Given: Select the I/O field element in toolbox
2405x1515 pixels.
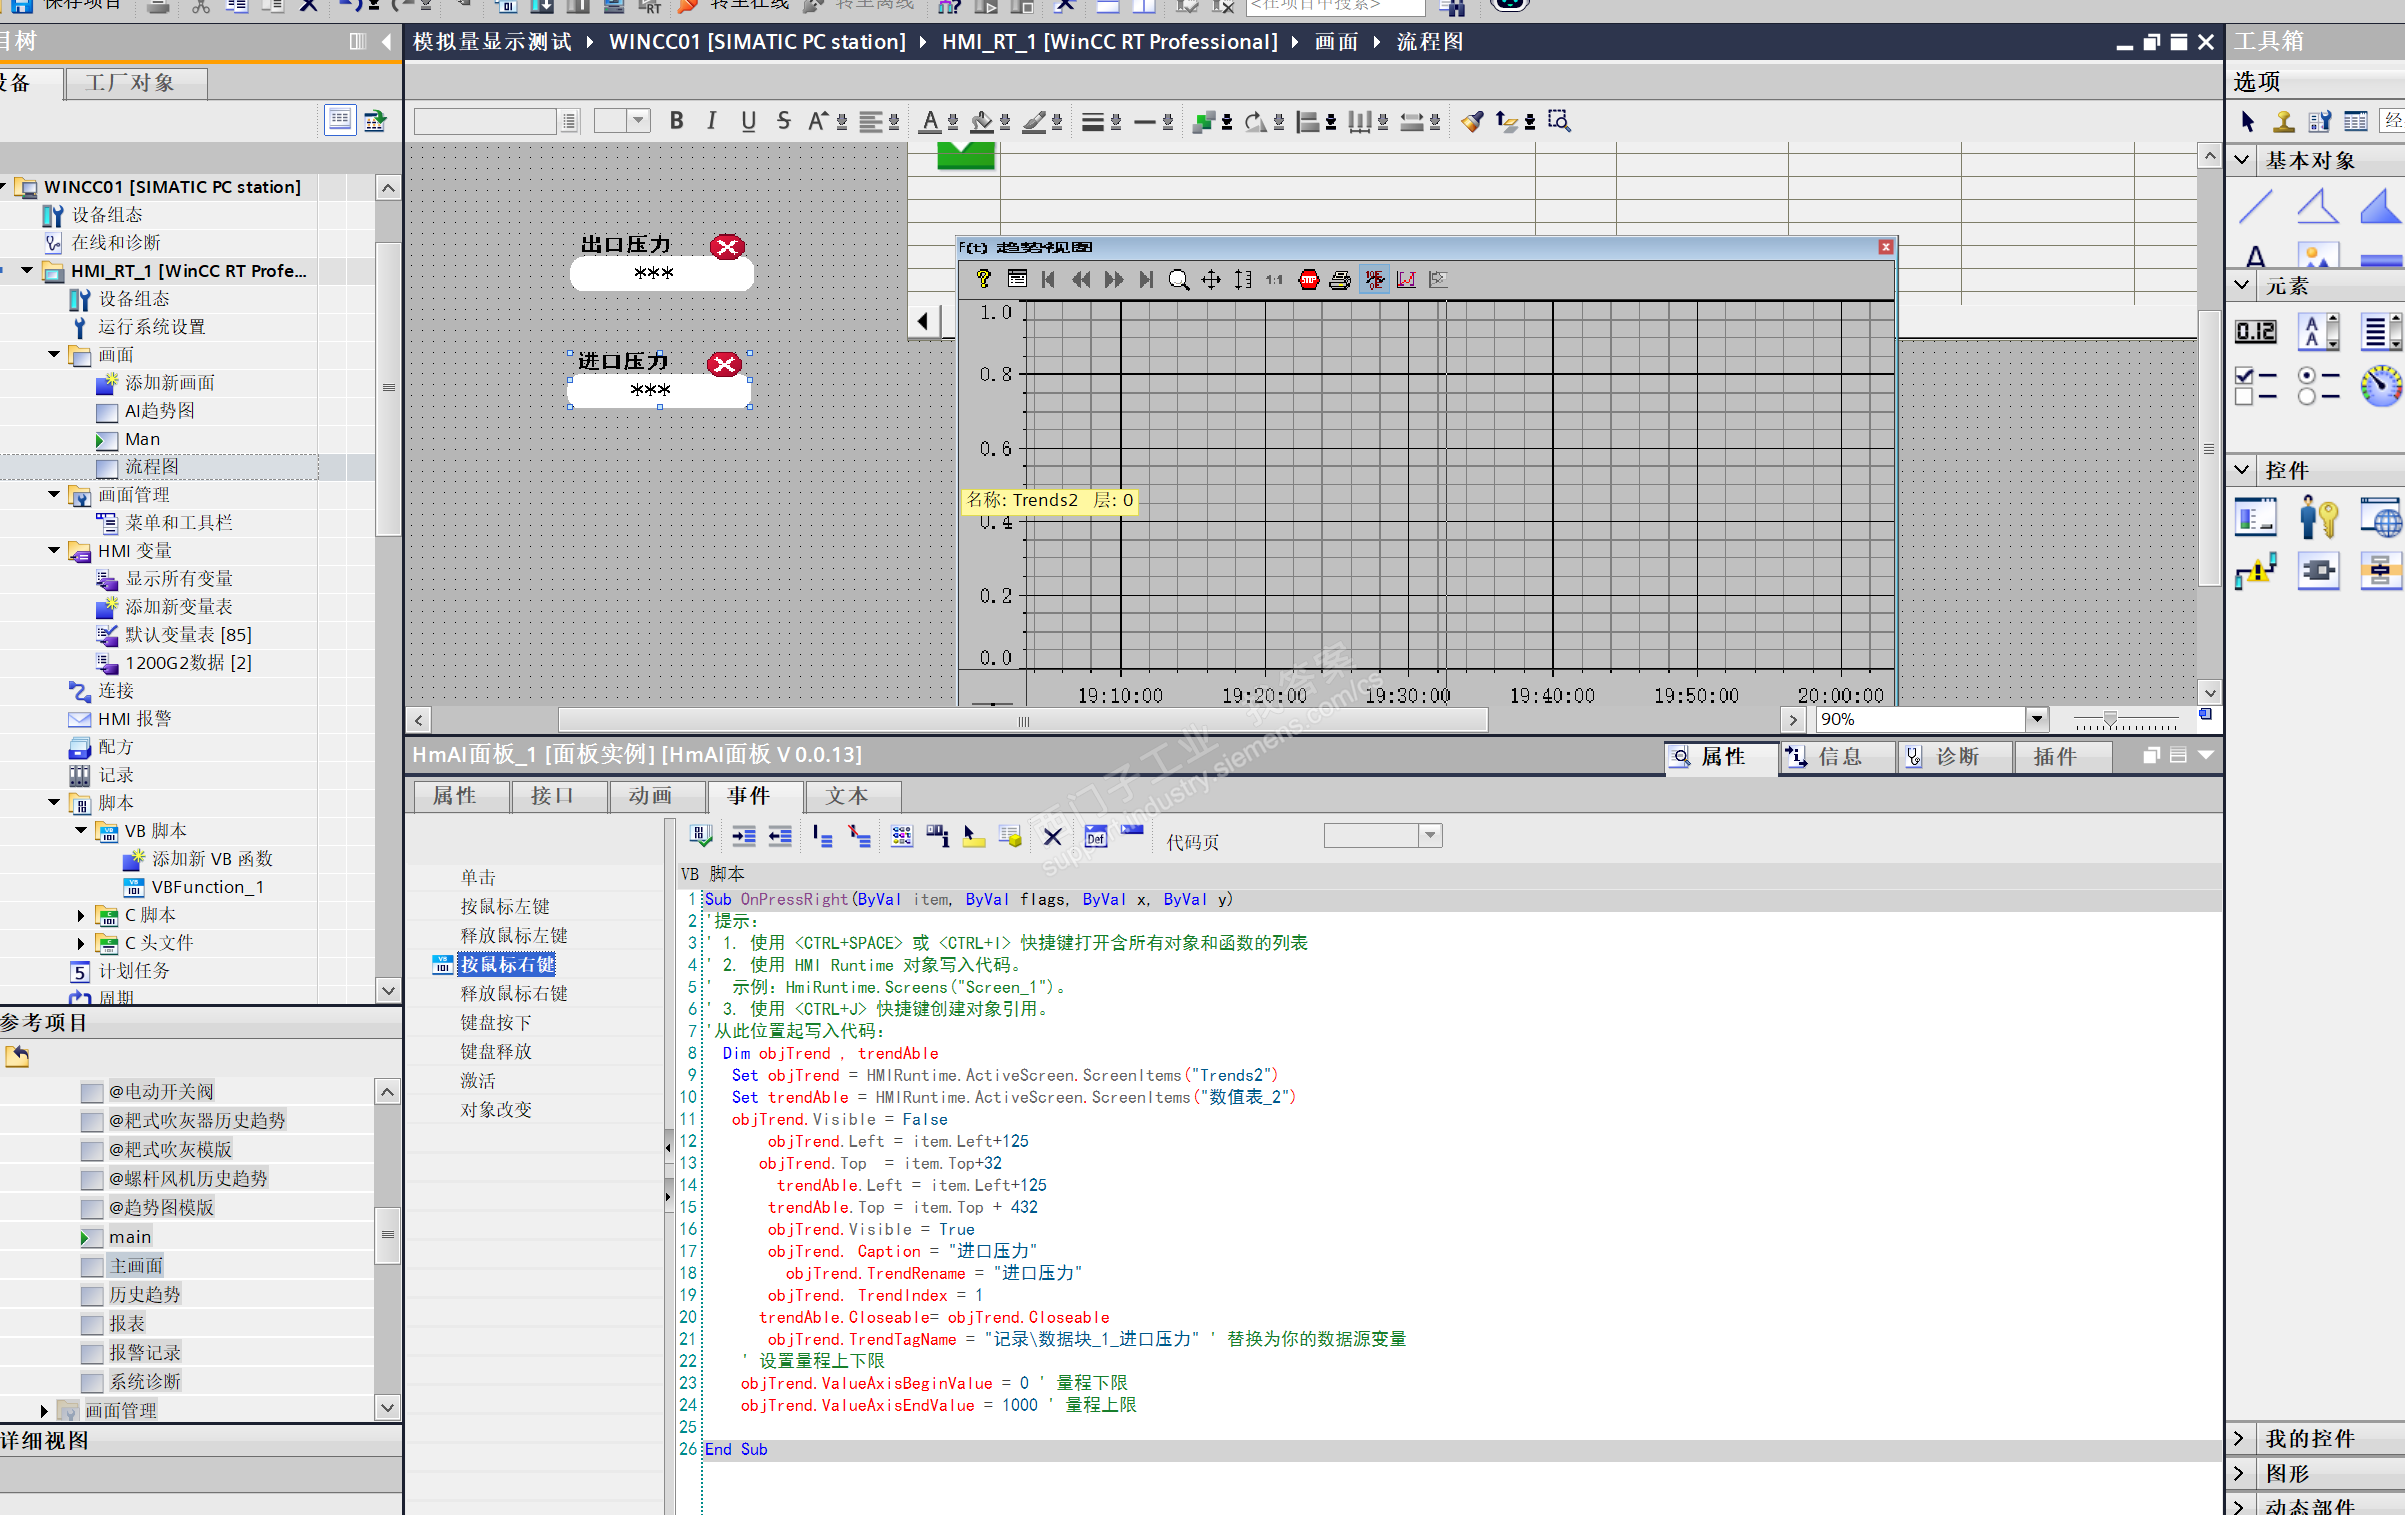Looking at the screenshot, I should coord(2255,331).
